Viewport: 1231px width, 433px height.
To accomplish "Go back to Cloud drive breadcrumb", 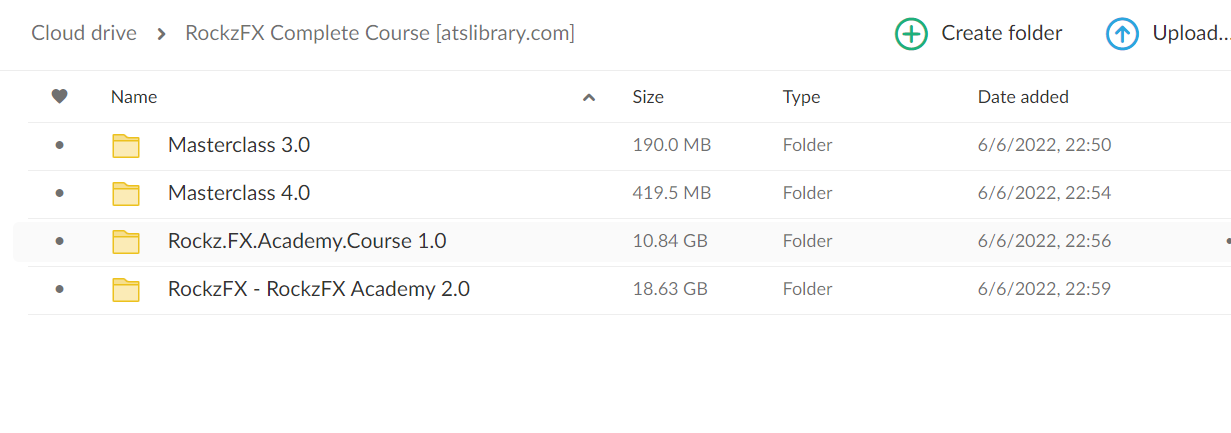I will click(84, 33).
